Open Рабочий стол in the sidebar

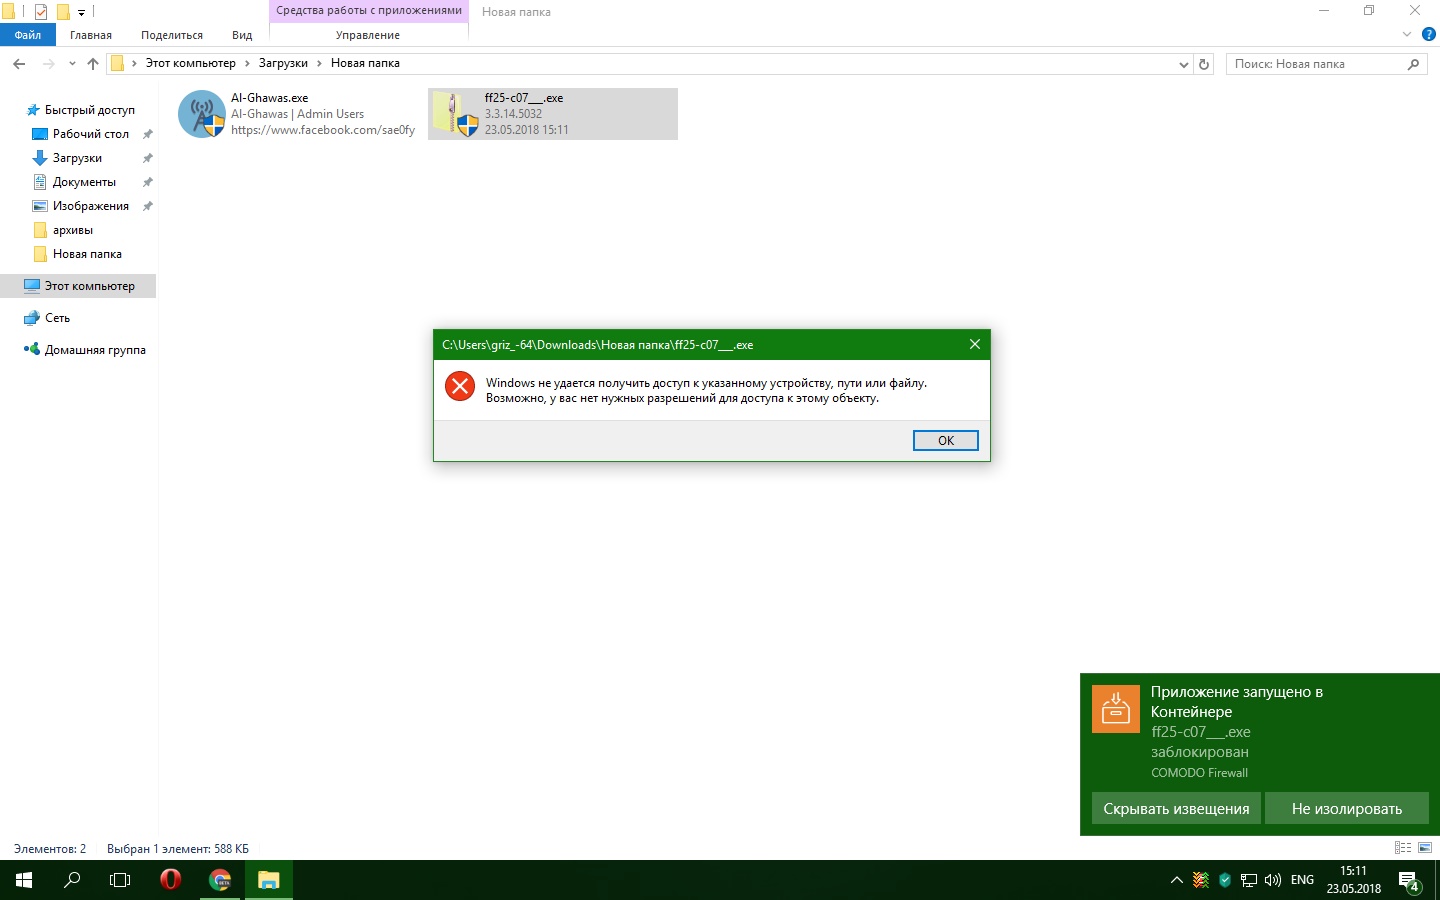pyautogui.click(x=90, y=134)
